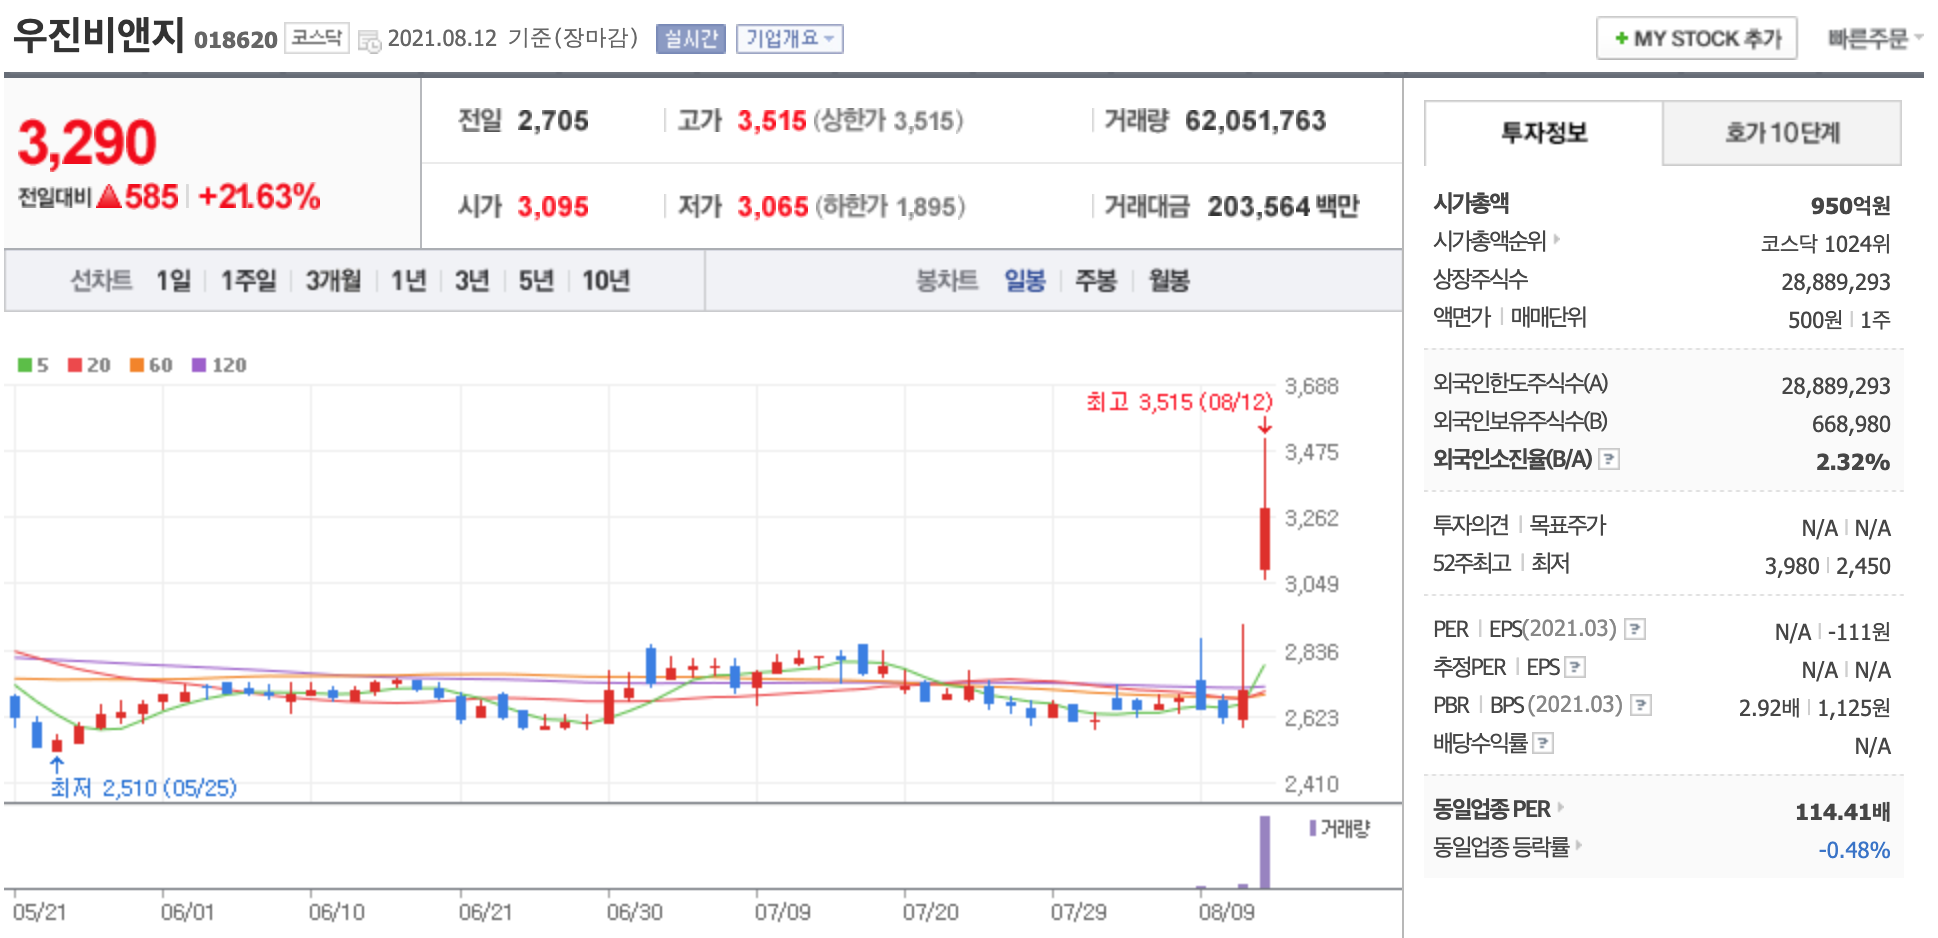This screenshot has width=1938, height=938.
Task: Select the 1일 line chart period
Action: [173, 281]
